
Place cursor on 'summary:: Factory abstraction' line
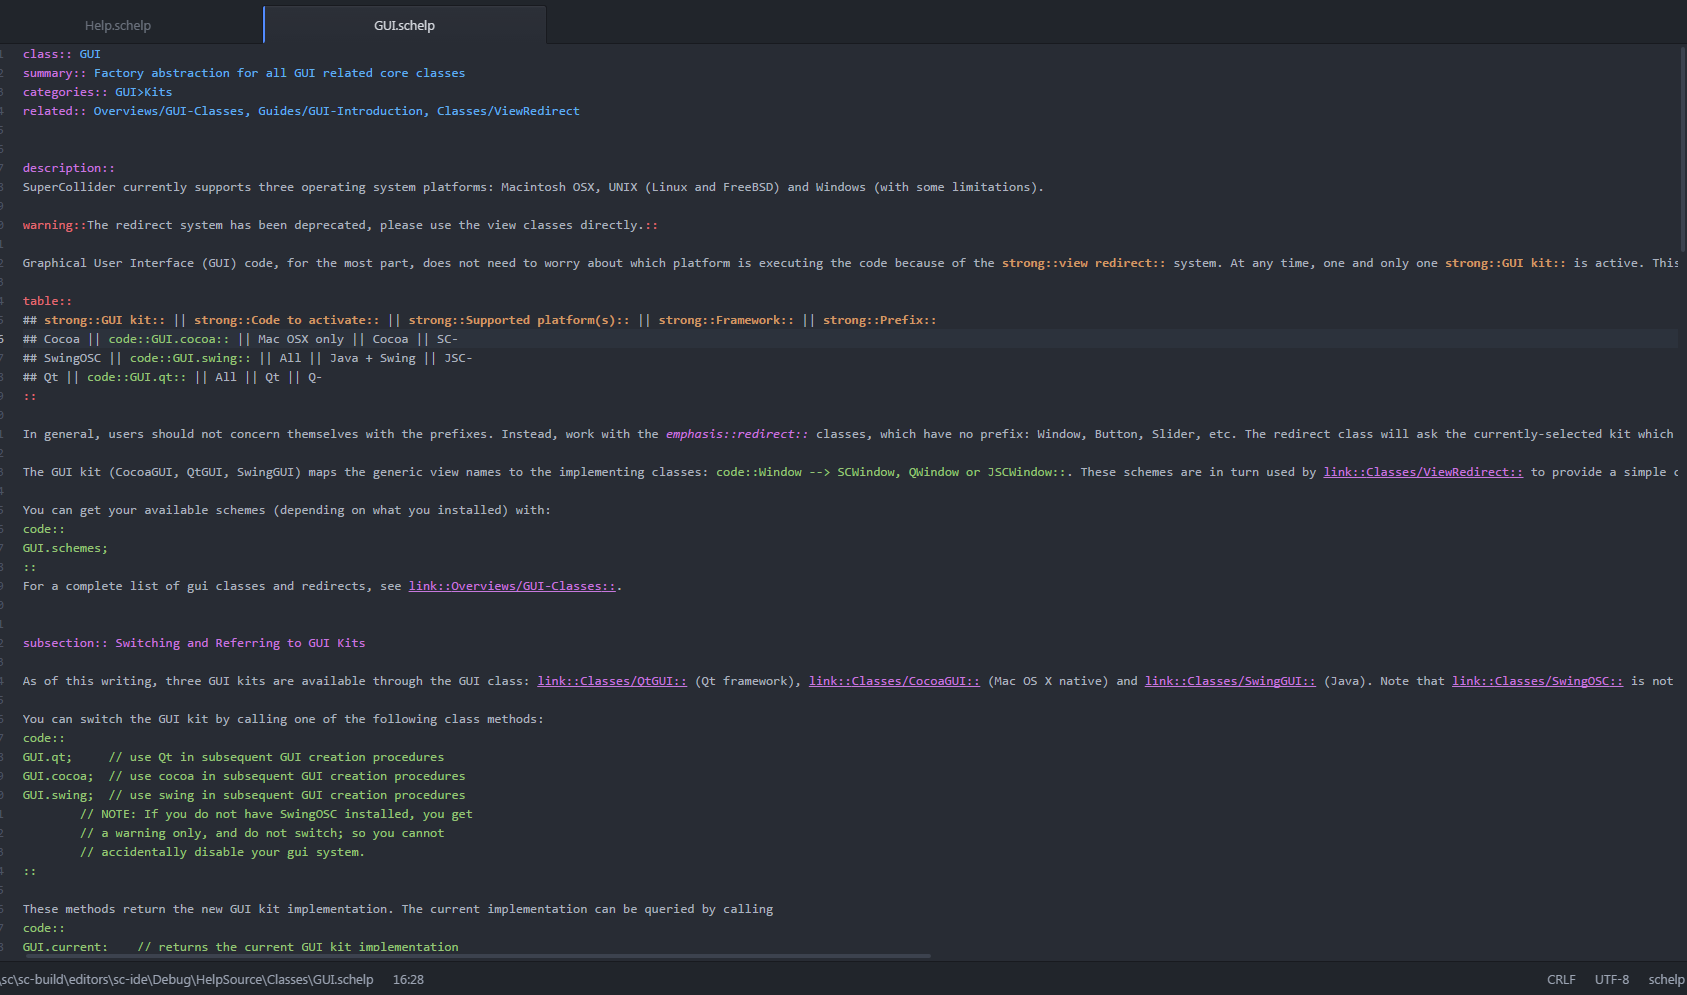tap(244, 73)
